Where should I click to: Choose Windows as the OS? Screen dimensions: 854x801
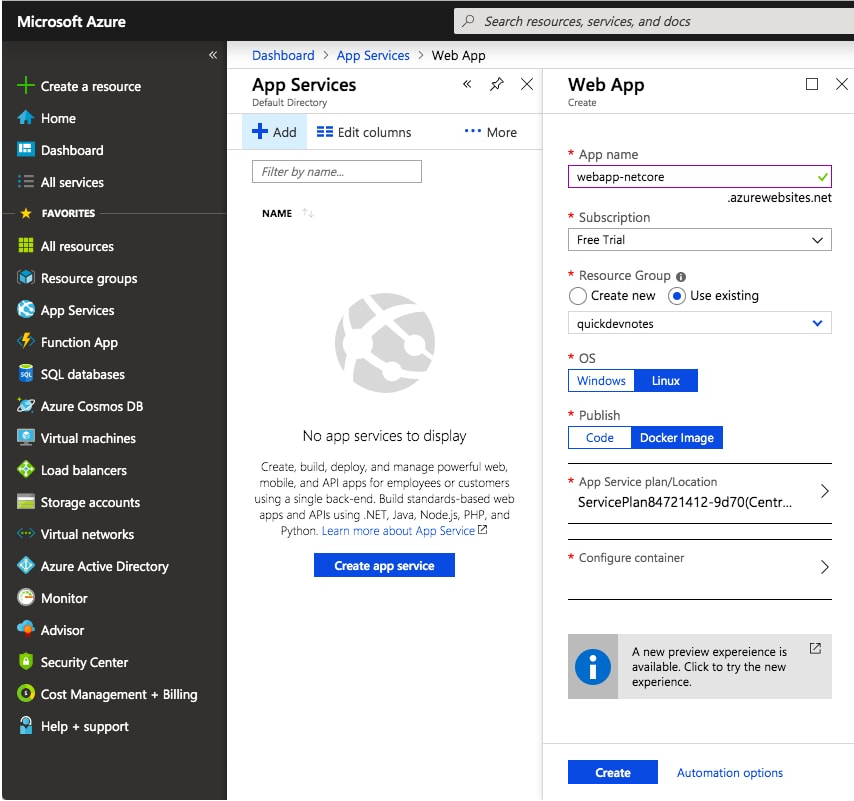point(601,380)
